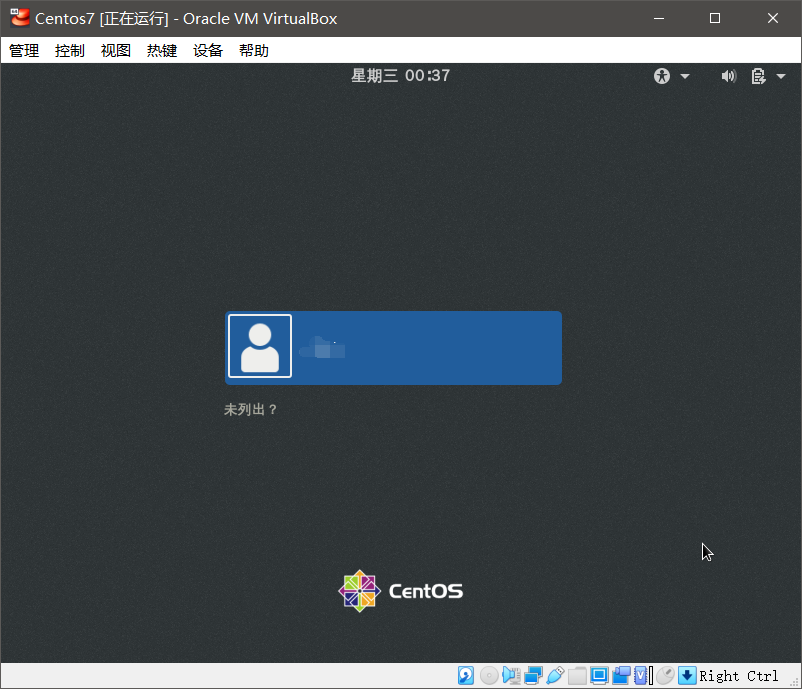Click the hard disk activity status icon
The height and width of the screenshot is (689, 802).
(x=466, y=676)
